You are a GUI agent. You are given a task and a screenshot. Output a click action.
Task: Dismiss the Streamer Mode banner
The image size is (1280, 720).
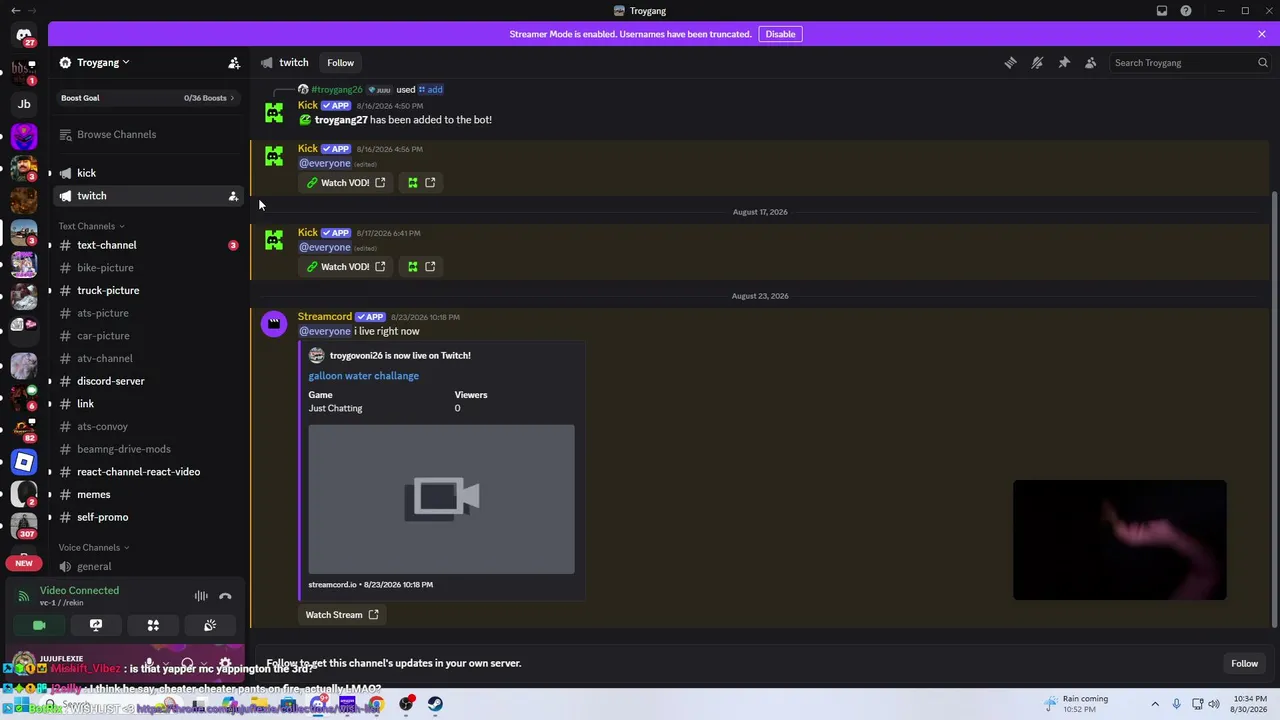(x=1262, y=34)
